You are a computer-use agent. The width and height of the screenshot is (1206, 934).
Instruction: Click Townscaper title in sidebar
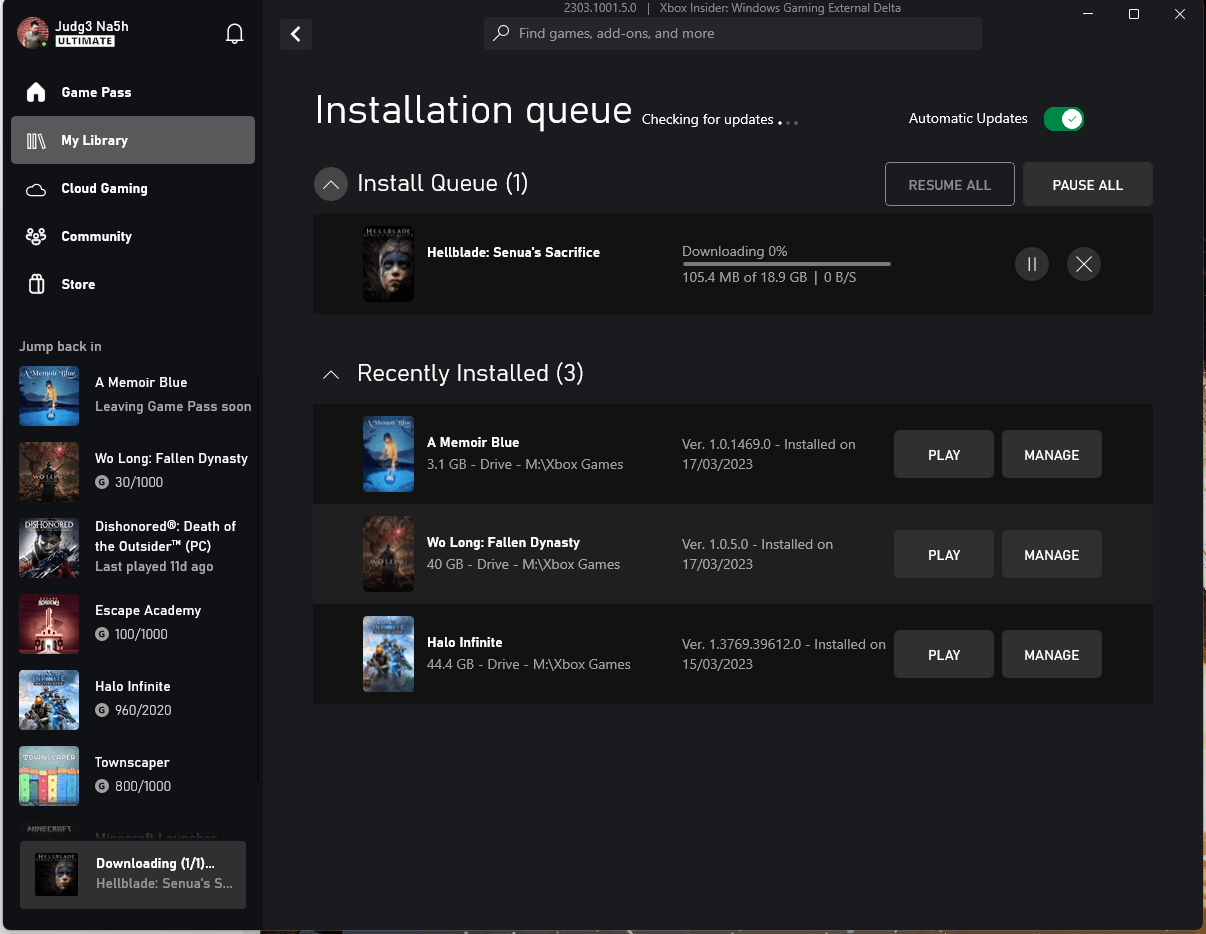132,762
